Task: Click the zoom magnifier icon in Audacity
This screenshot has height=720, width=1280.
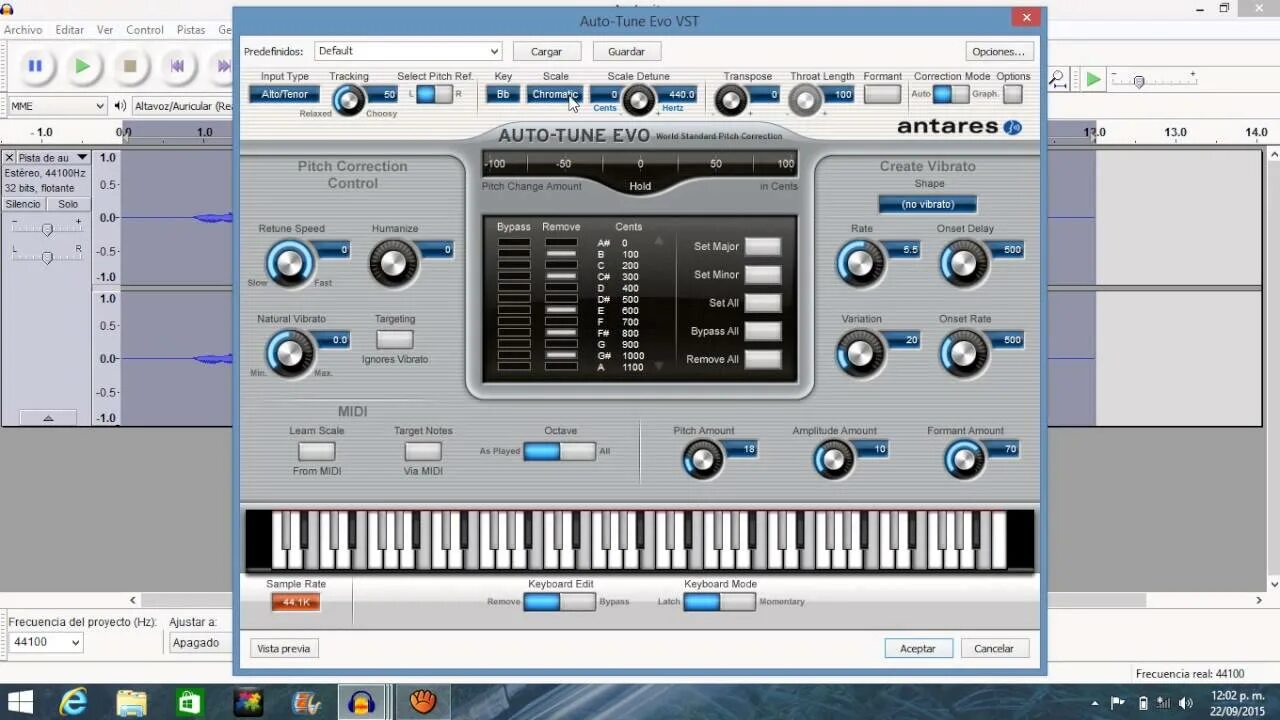Action: click(1058, 79)
